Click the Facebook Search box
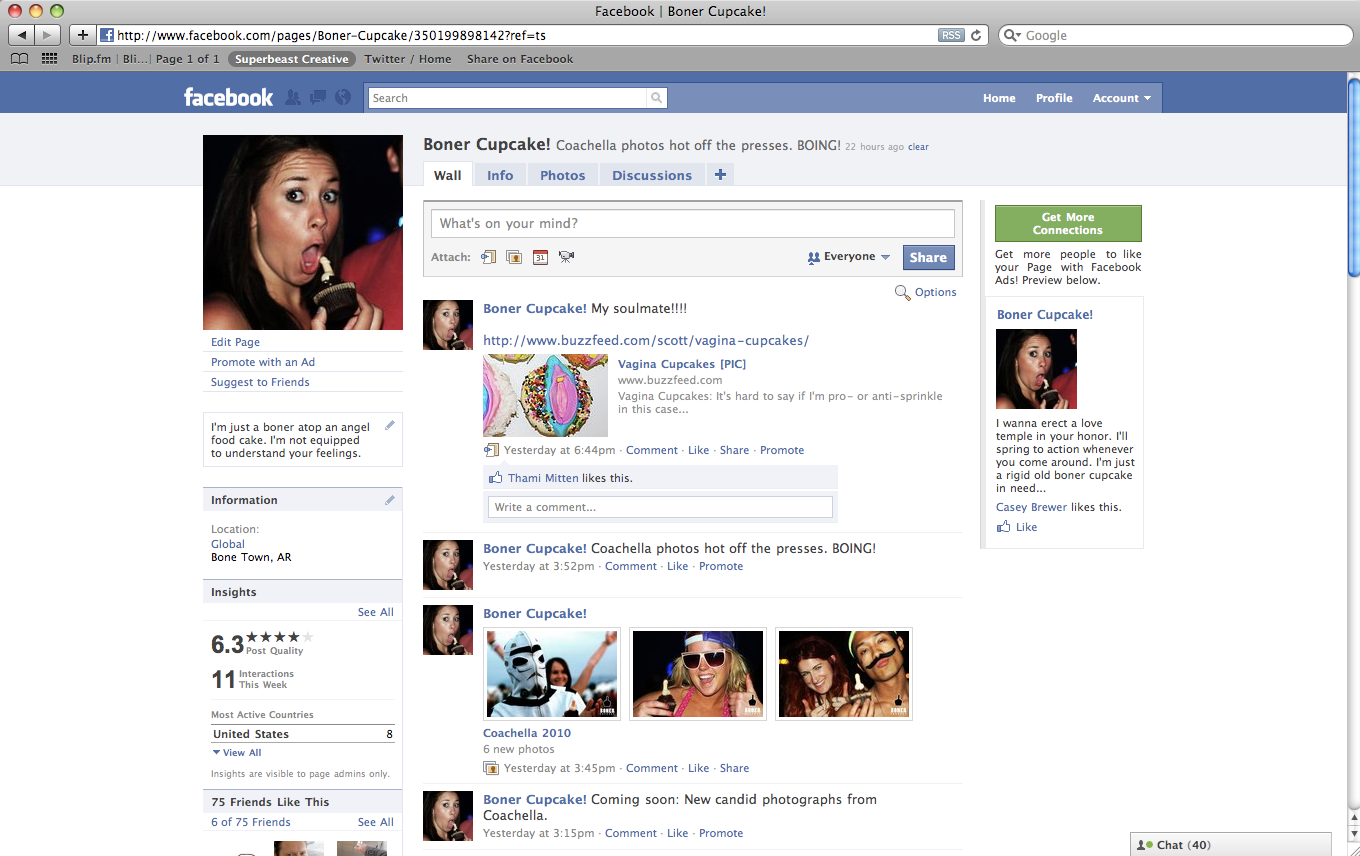Viewport: 1360px width, 856px height. [x=508, y=98]
